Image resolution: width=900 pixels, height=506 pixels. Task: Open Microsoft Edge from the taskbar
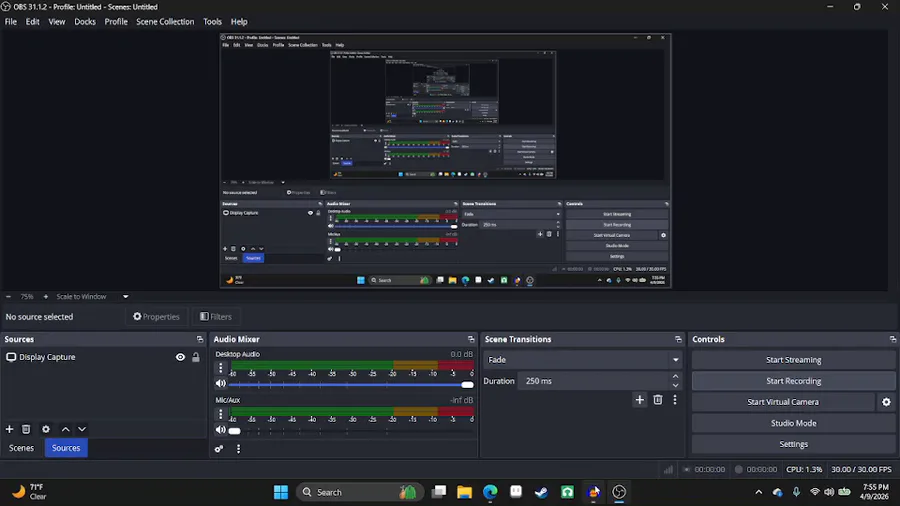[490, 492]
